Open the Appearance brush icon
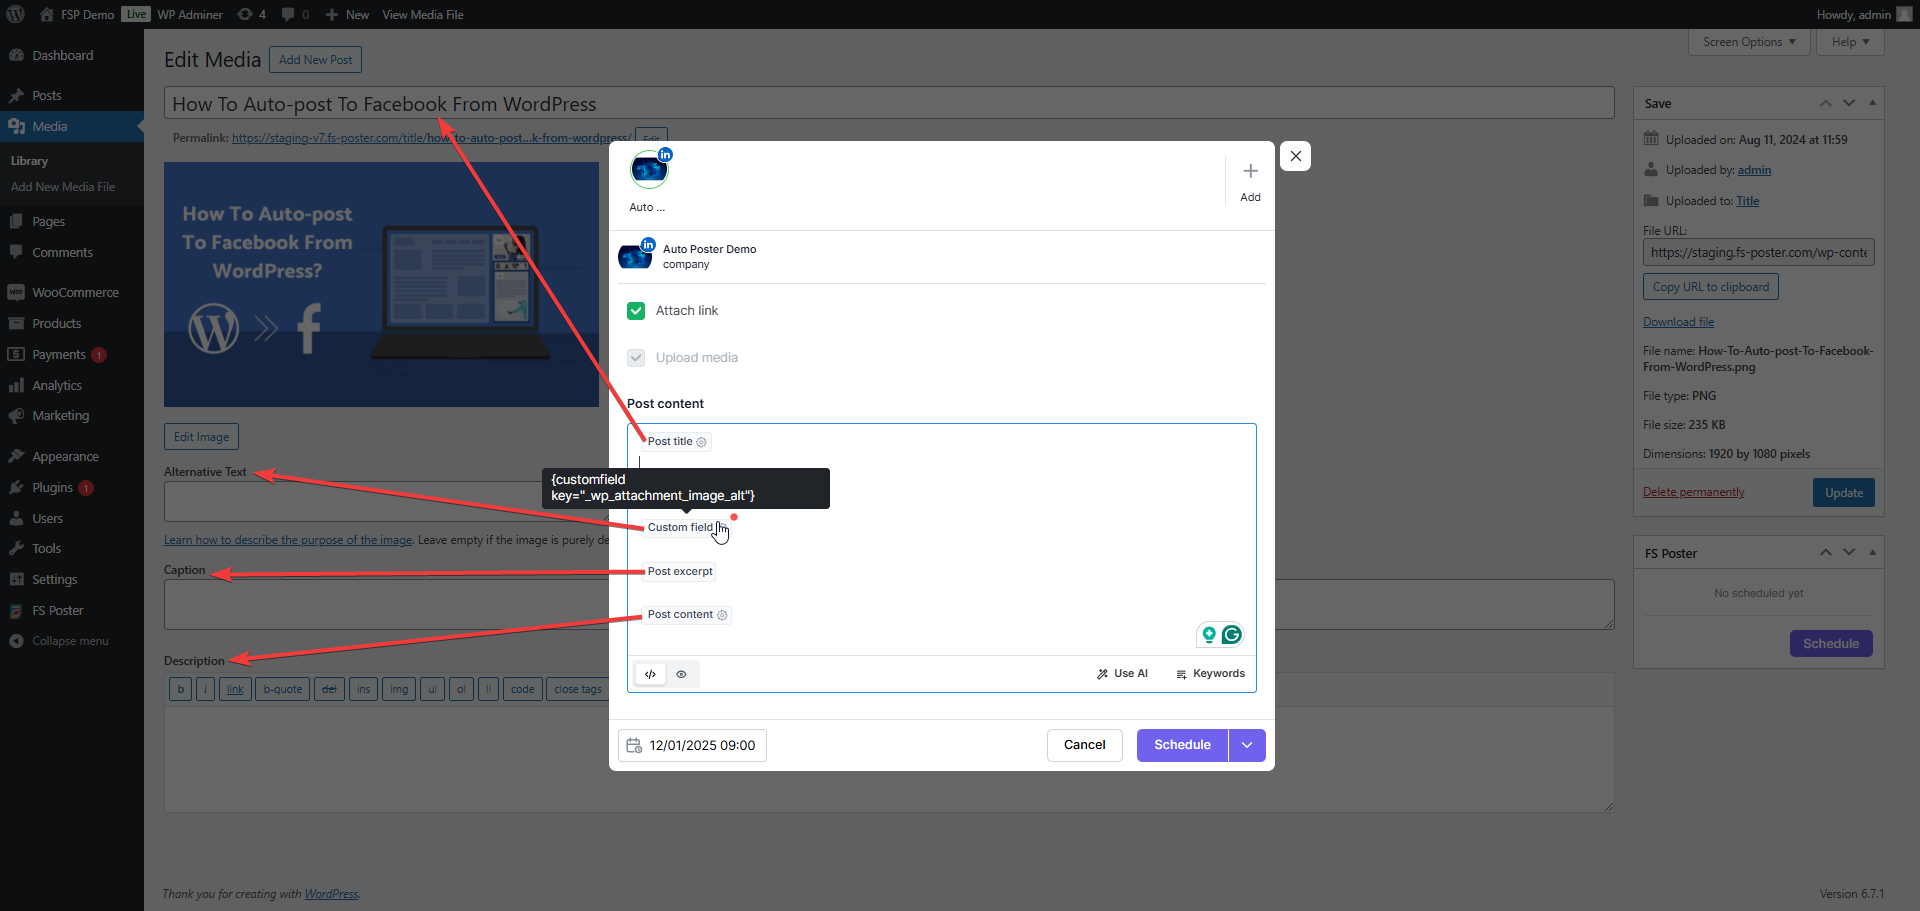Viewport: 1920px width, 911px height. coord(16,457)
